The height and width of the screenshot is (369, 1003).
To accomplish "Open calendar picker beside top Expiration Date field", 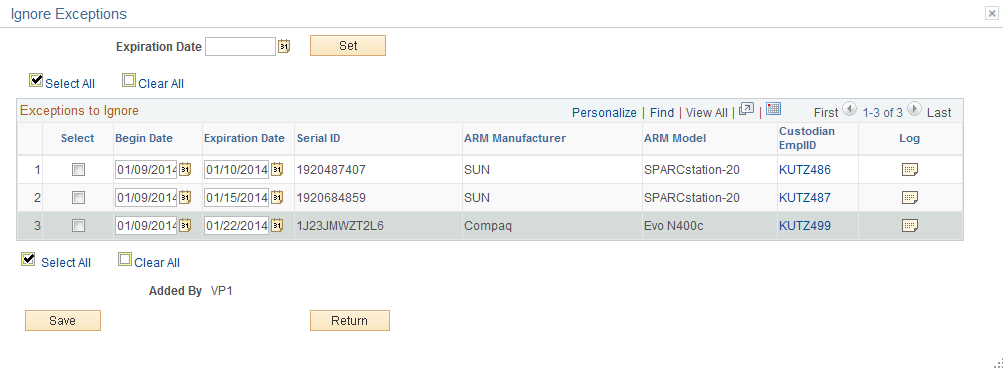I will (x=284, y=46).
